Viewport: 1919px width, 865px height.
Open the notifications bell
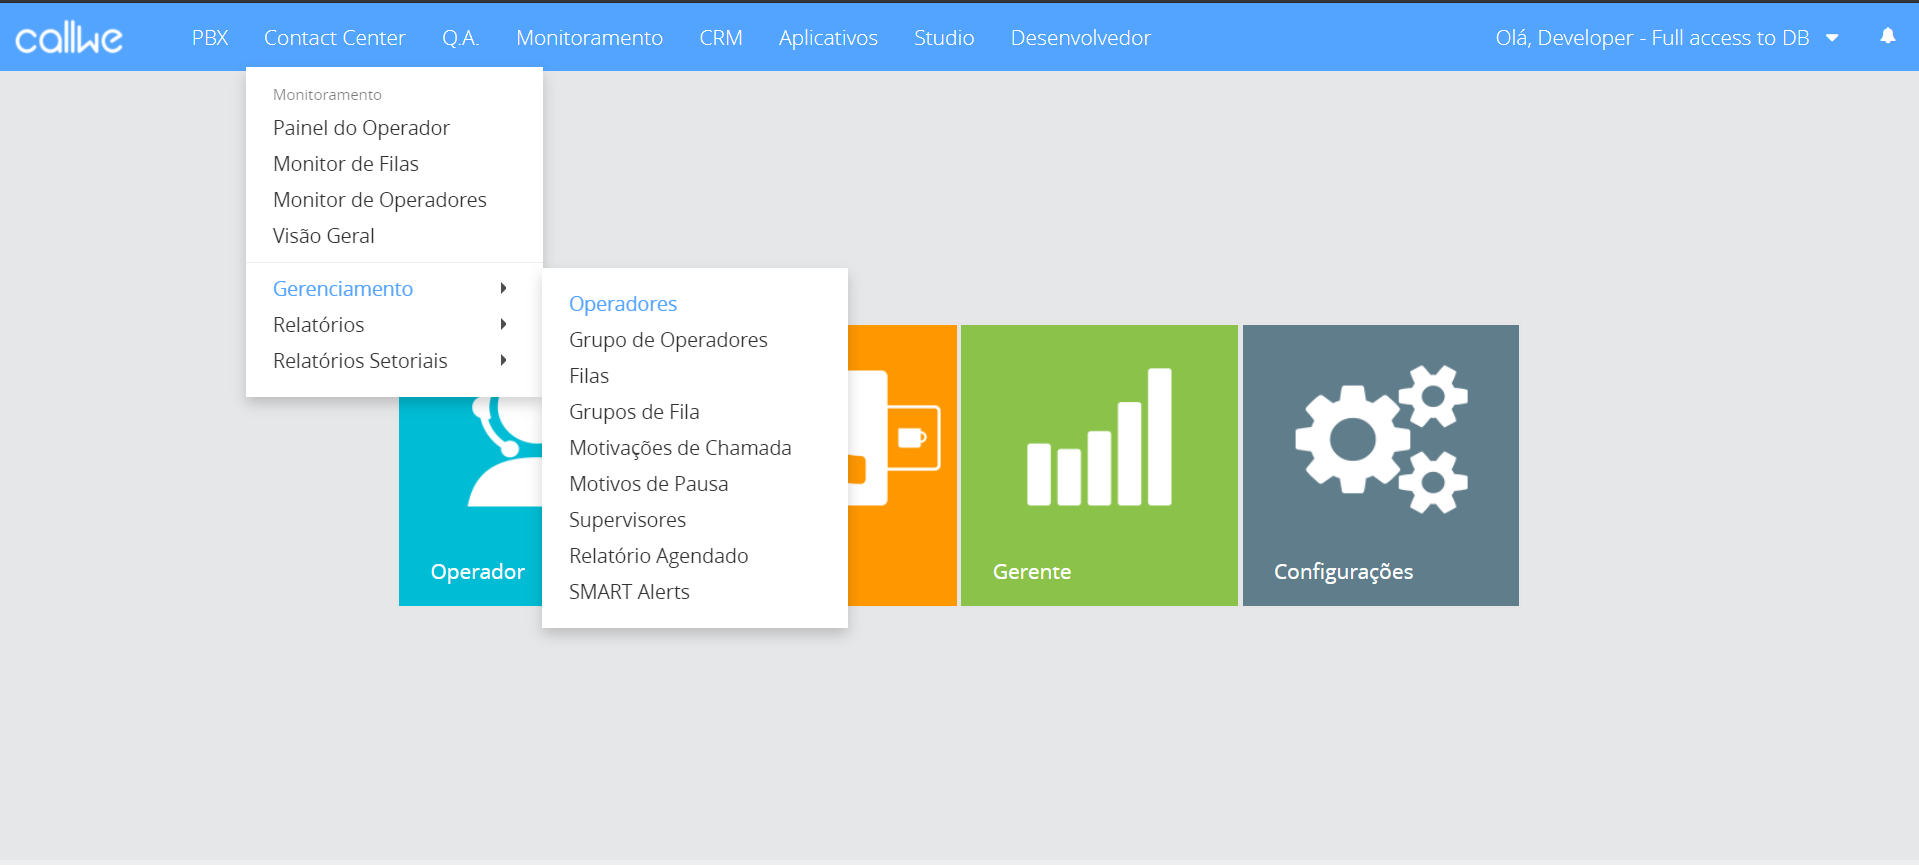click(x=1887, y=37)
